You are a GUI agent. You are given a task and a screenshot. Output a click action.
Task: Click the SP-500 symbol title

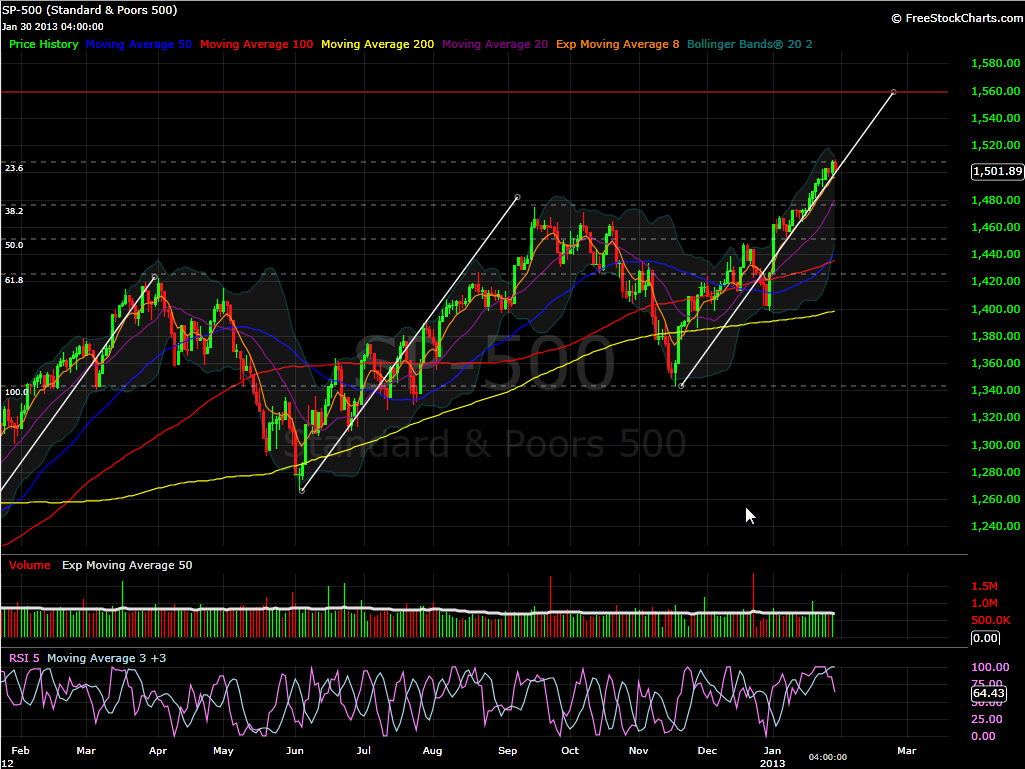click(x=90, y=10)
